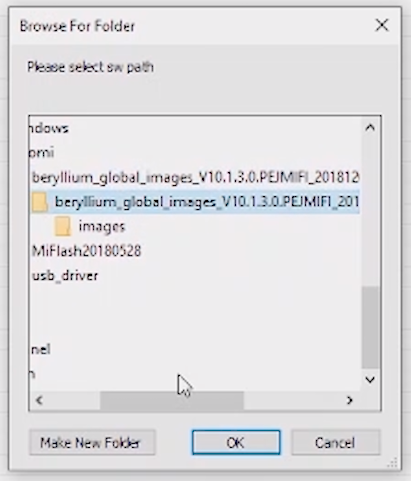Select the folder ending in 'omi'

42,153
